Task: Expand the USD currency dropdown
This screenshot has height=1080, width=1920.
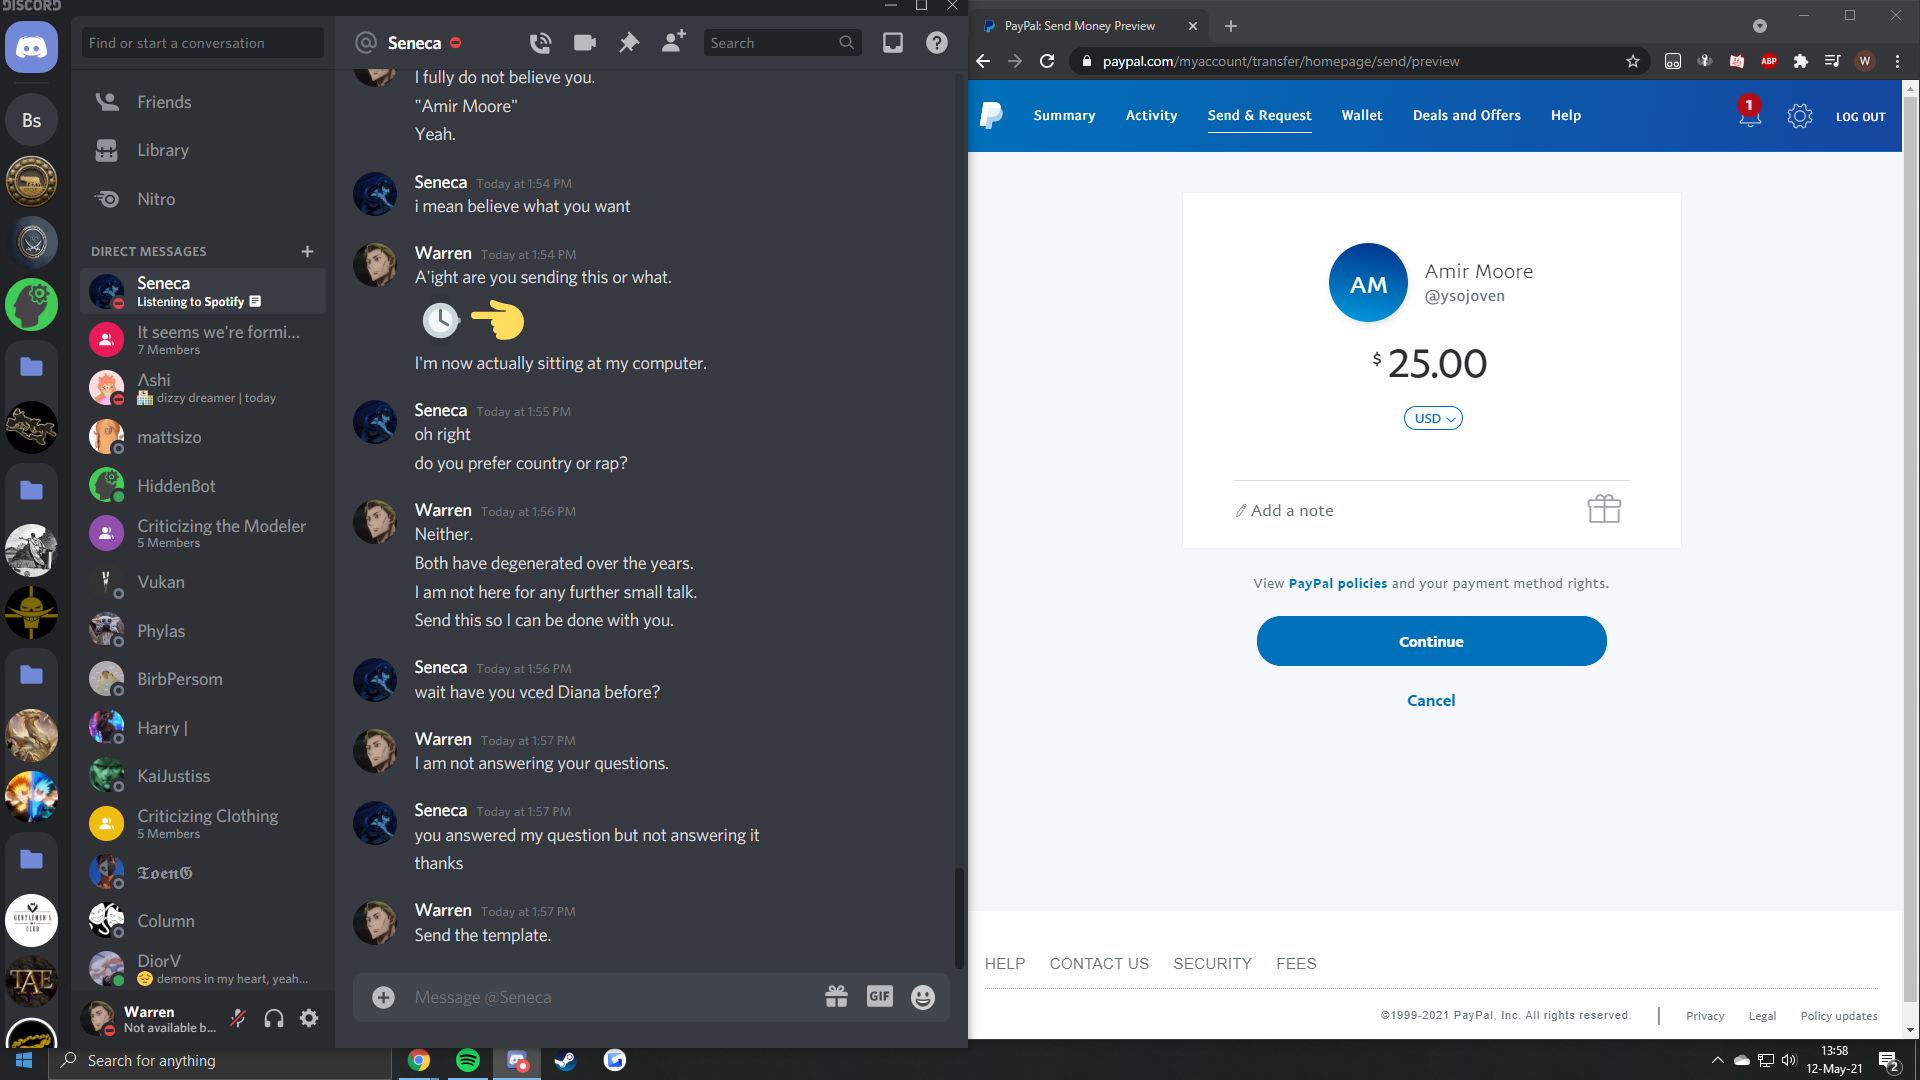Action: point(1433,418)
